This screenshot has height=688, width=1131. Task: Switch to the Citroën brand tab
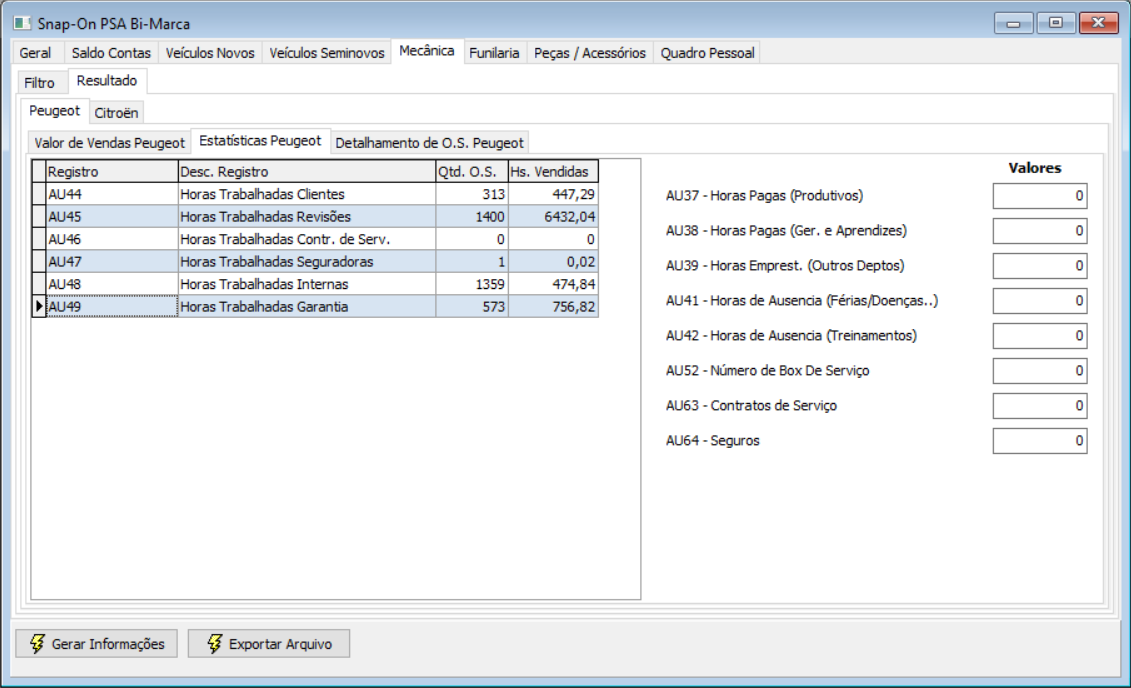click(x=116, y=113)
